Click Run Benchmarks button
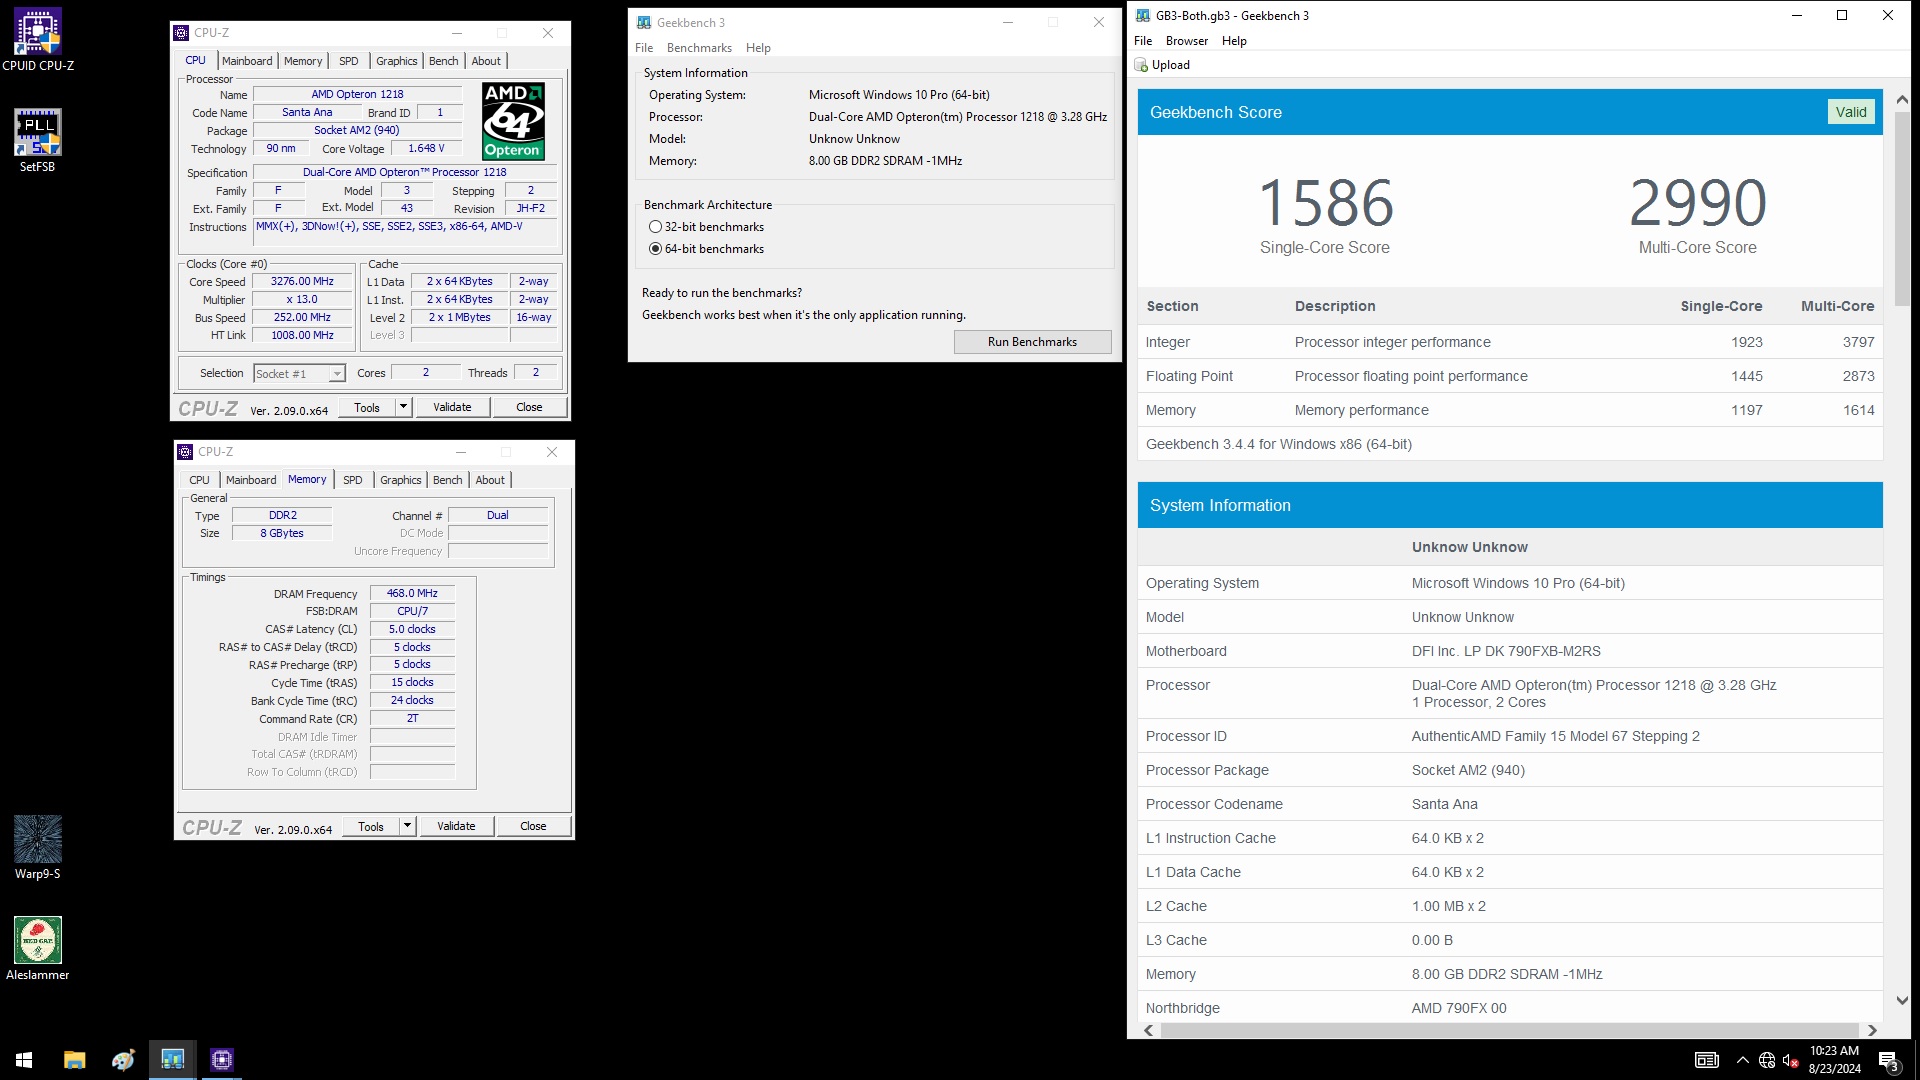The width and height of the screenshot is (1920, 1080). click(x=1032, y=342)
